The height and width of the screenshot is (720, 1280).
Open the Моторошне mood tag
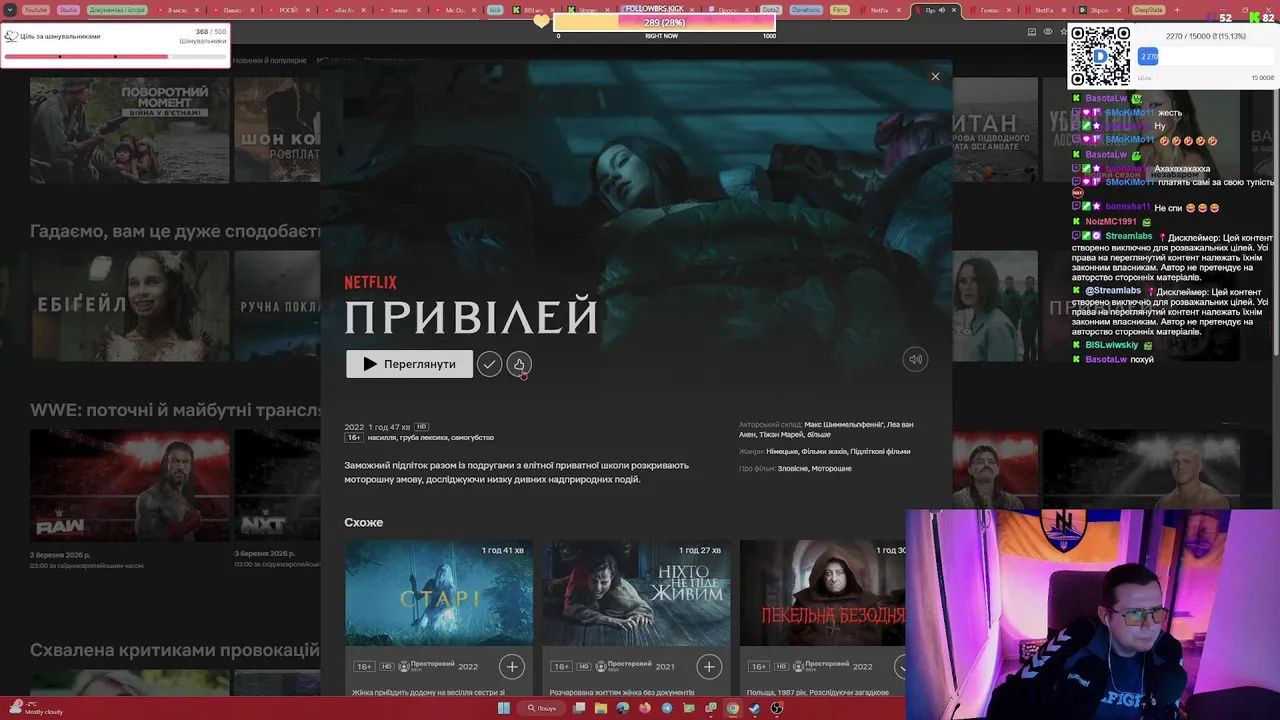pyautogui.click(x=832, y=468)
